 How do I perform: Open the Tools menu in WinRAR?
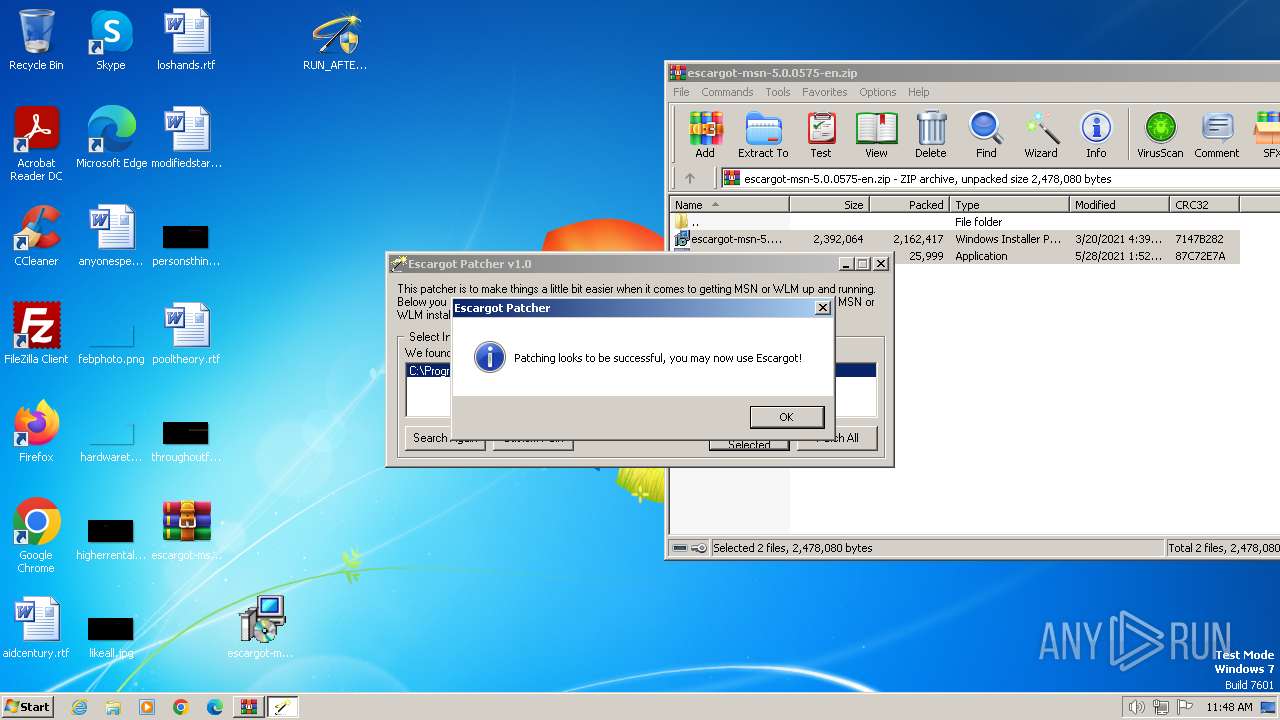[x=778, y=92]
